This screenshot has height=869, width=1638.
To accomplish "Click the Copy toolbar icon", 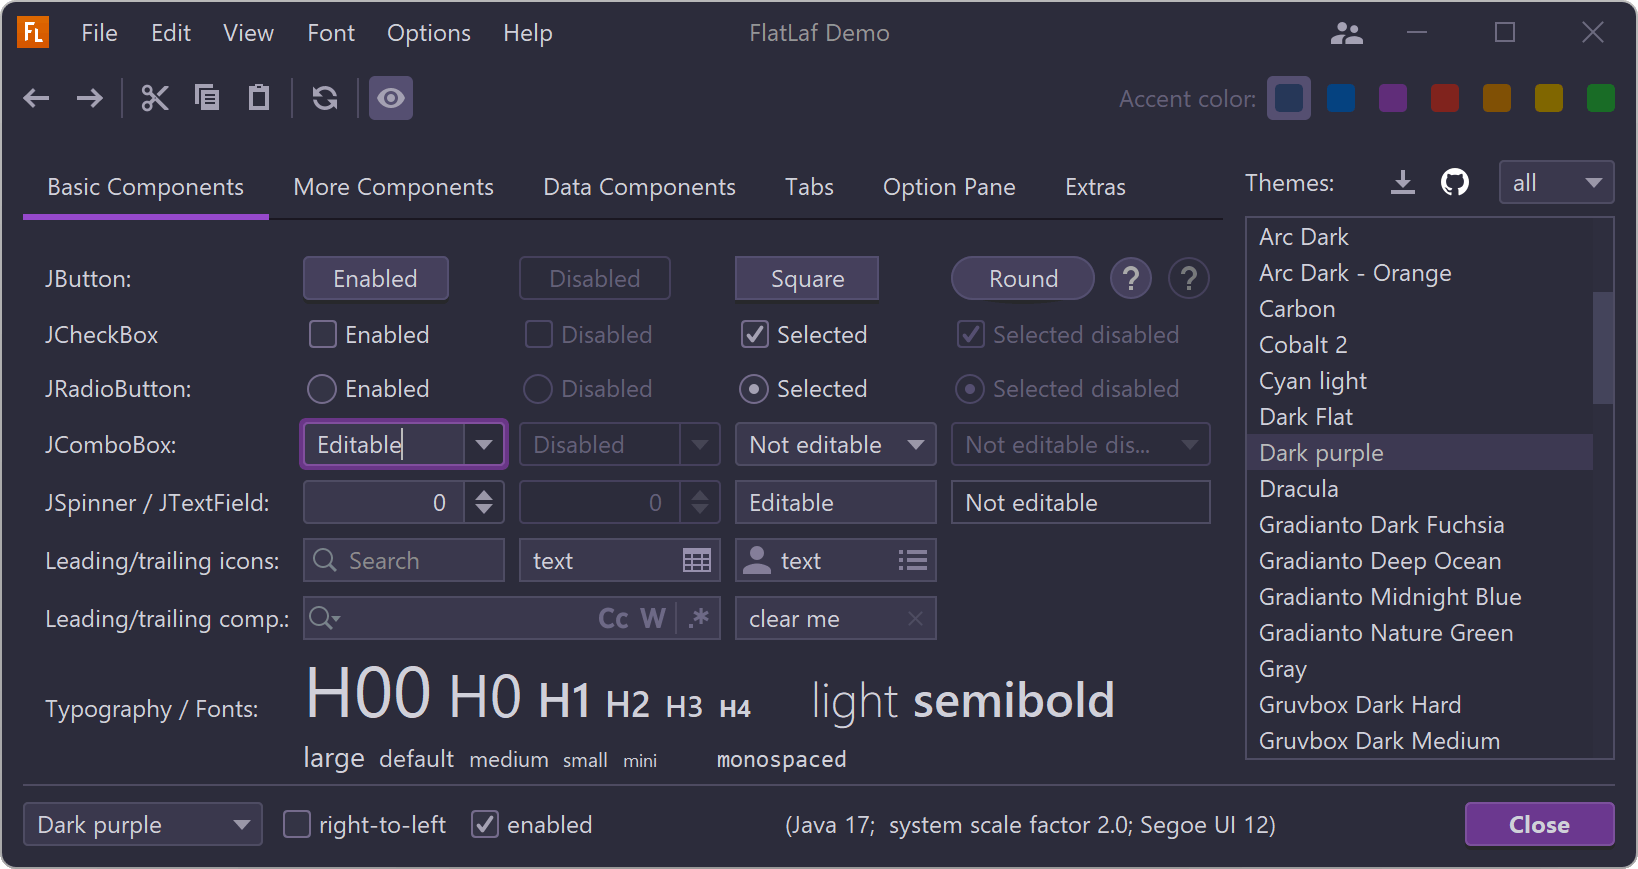I will pyautogui.click(x=207, y=98).
